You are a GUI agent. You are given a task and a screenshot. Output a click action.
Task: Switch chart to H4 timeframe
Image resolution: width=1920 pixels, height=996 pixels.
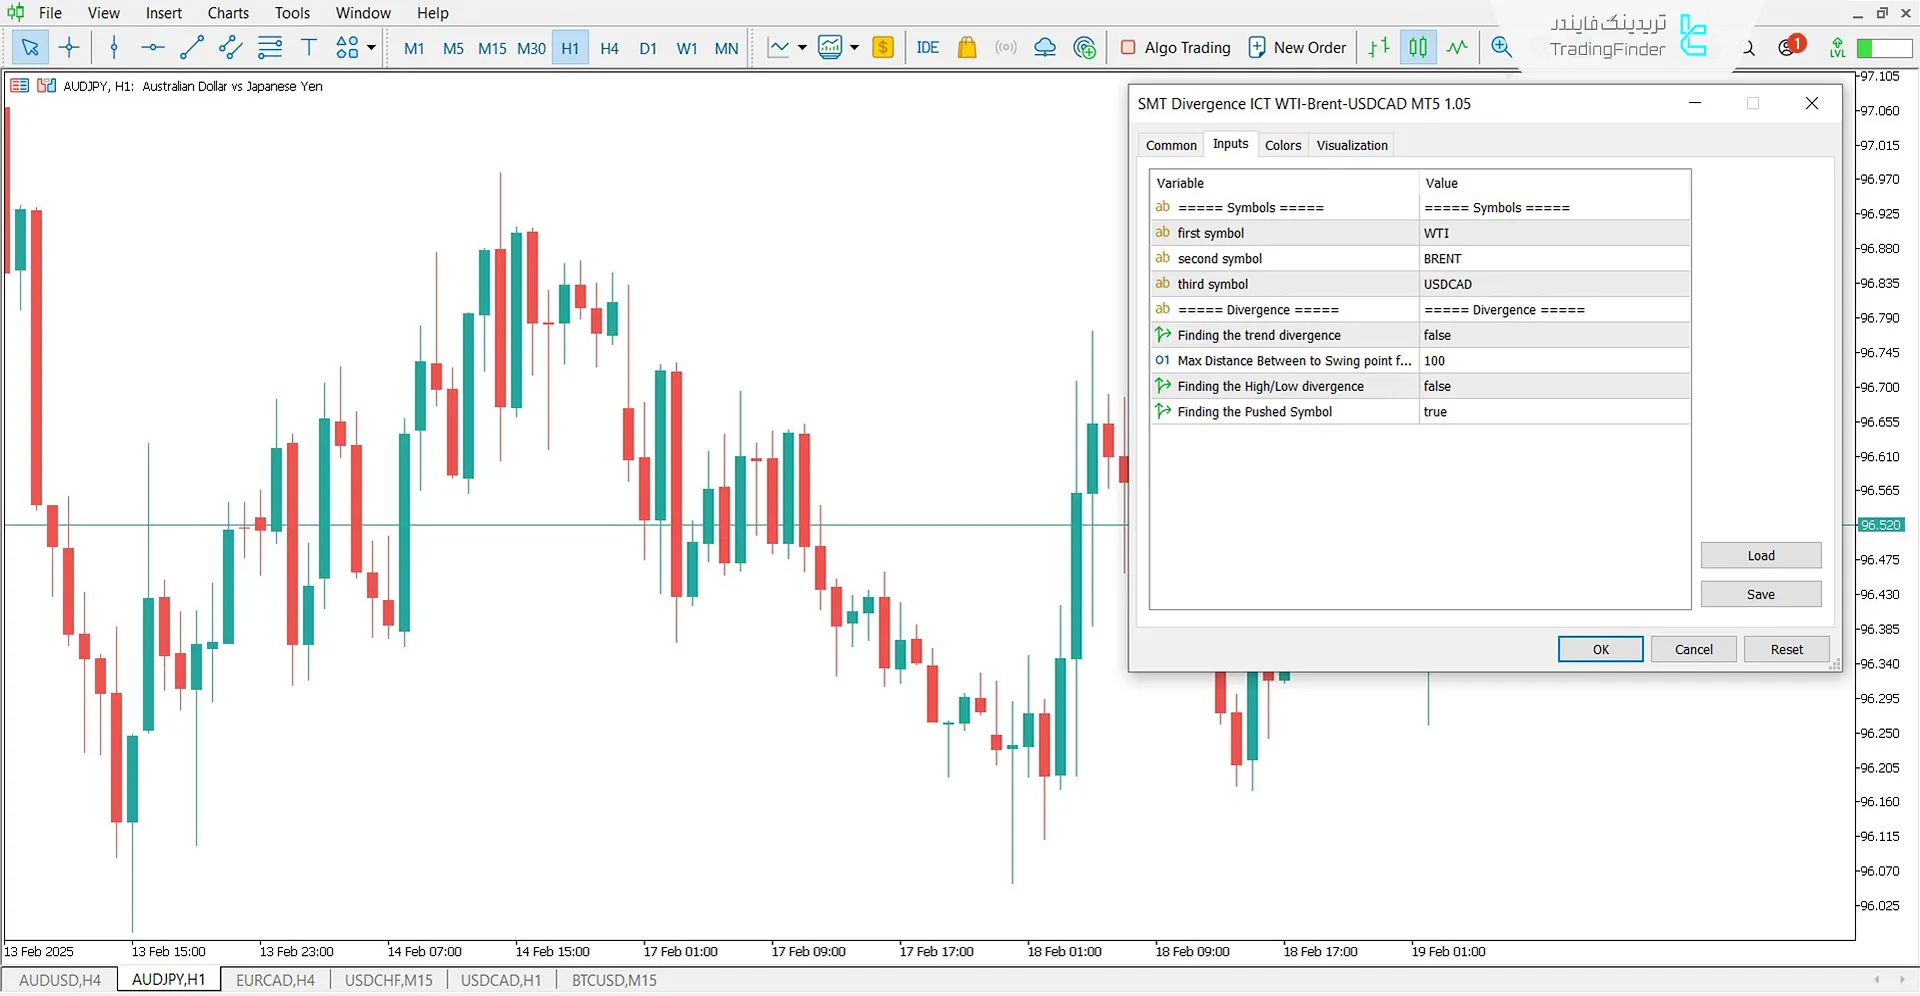click(609, 48)
